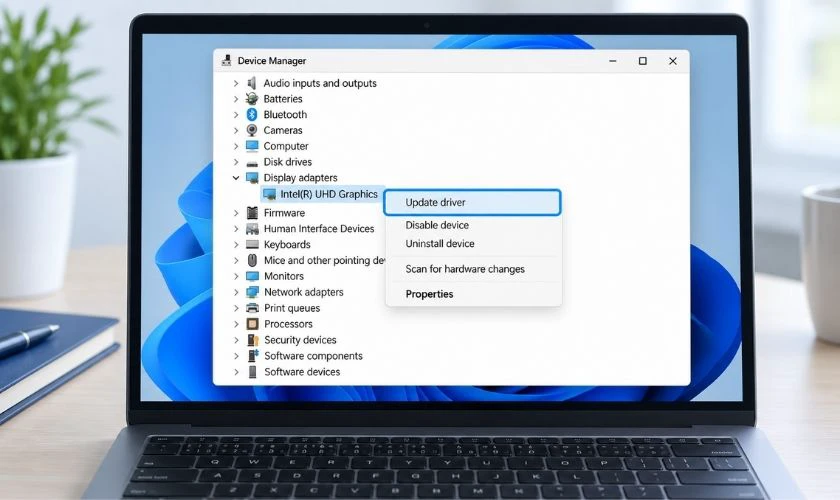This screenshot has height=500, width=840.
Task: Click the Display adapters icon
Action: pos(252,178)
